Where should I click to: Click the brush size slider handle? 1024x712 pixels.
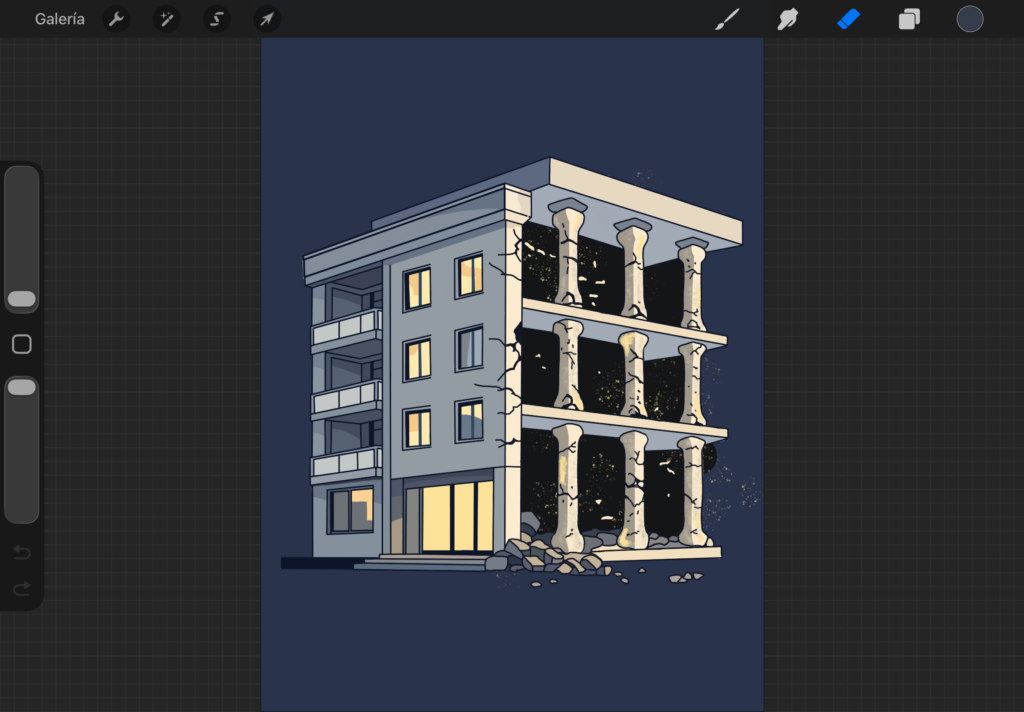pos(22,299)
